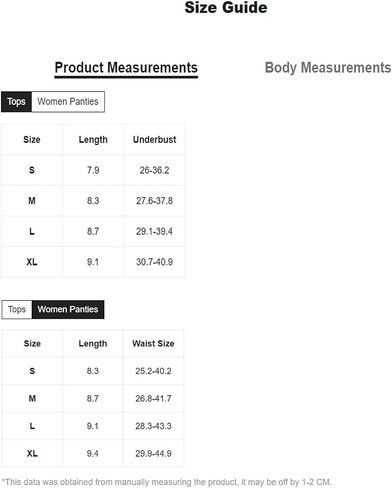Select the 29.9-44.9 waist size value

pyautogui.click(x=153, y=454)
